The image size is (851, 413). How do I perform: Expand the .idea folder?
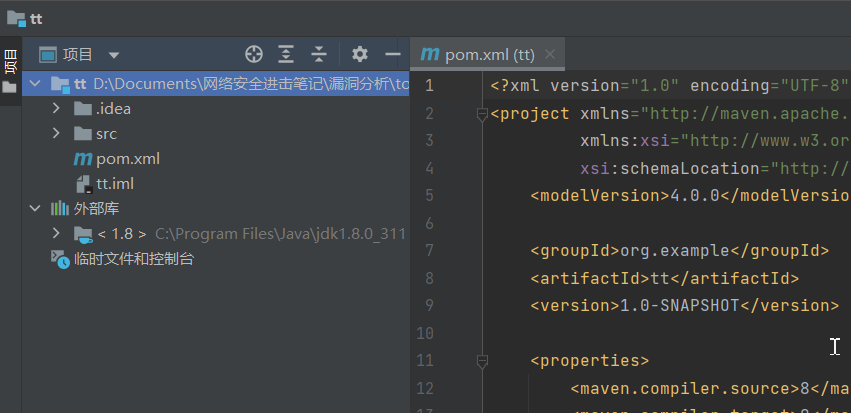pos(56,109)
